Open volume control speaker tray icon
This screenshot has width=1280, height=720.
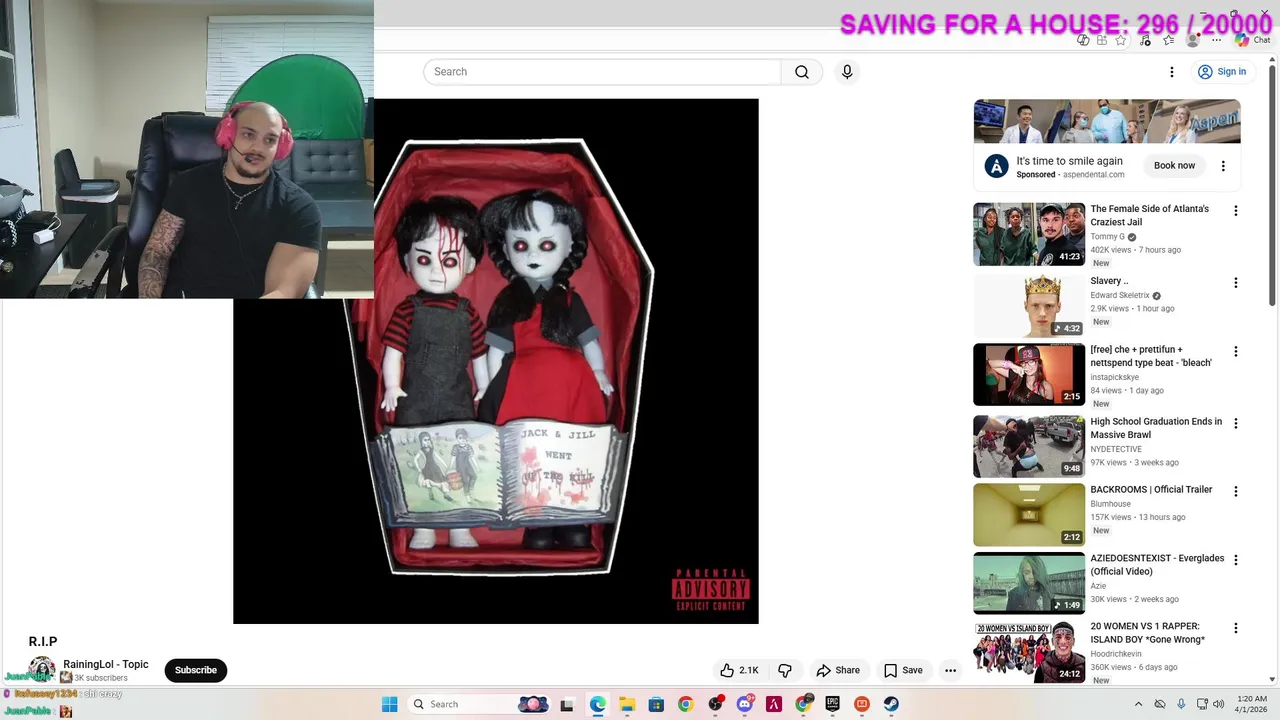pyautogui.click(x=1219, y=704)
